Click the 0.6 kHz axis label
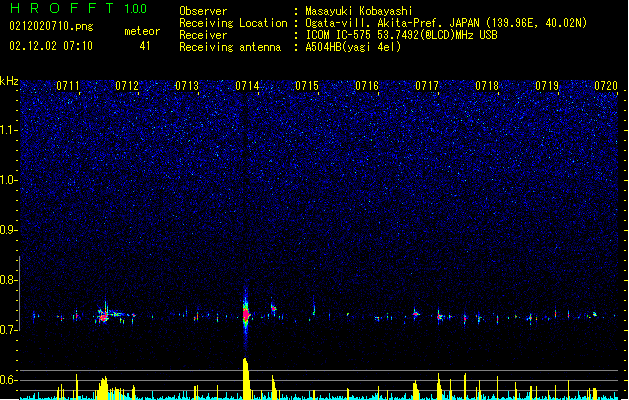This screenshot has width=629, height=400. [8, 380]
